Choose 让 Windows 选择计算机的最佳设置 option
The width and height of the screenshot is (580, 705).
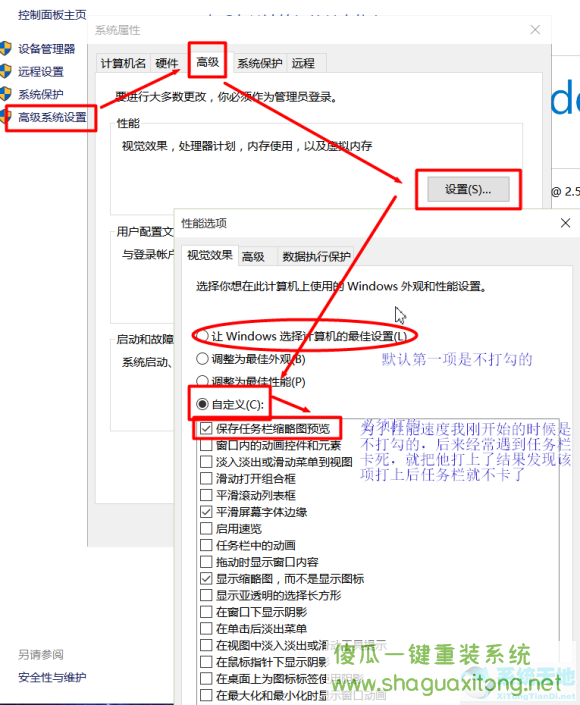(x=202, y=335)
